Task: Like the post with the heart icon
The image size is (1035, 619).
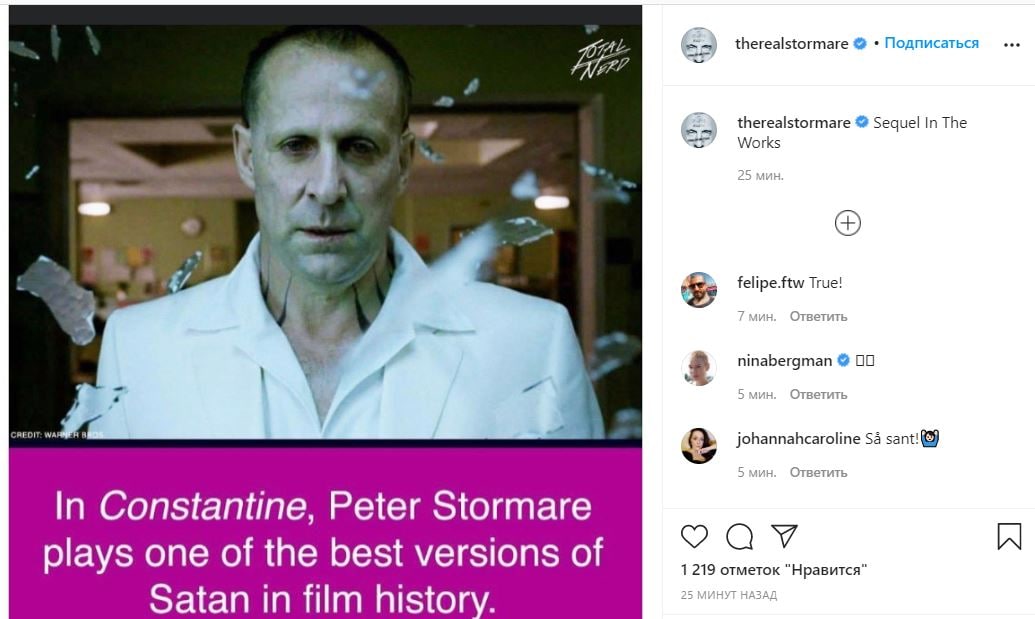Action: [x=694, y=537]
